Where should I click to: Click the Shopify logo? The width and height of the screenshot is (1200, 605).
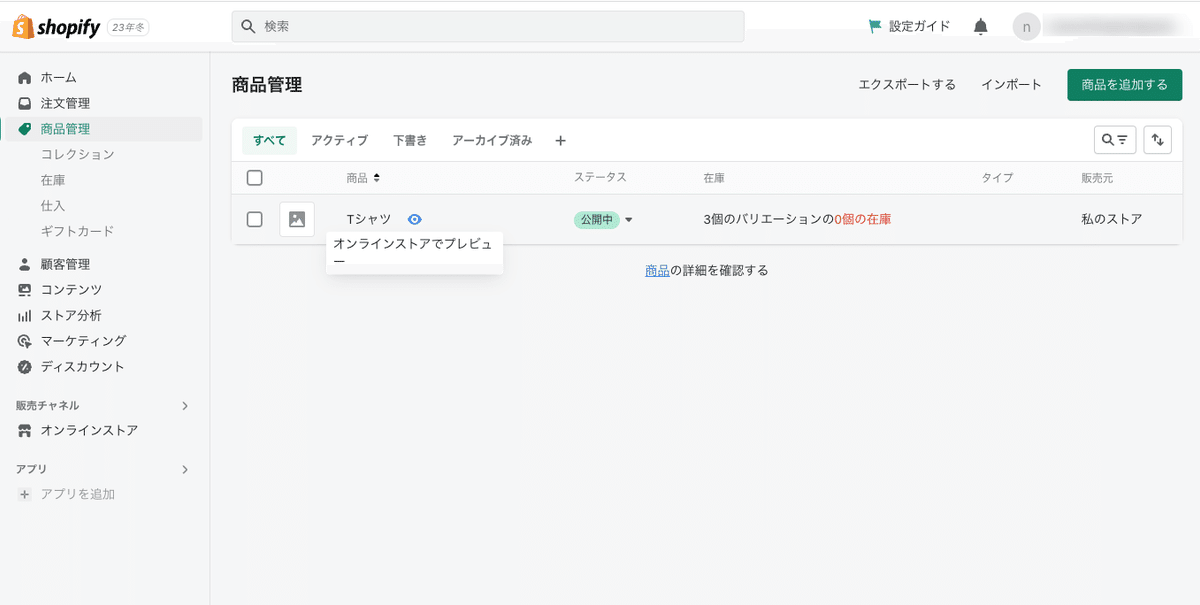(x=56, y=27)
